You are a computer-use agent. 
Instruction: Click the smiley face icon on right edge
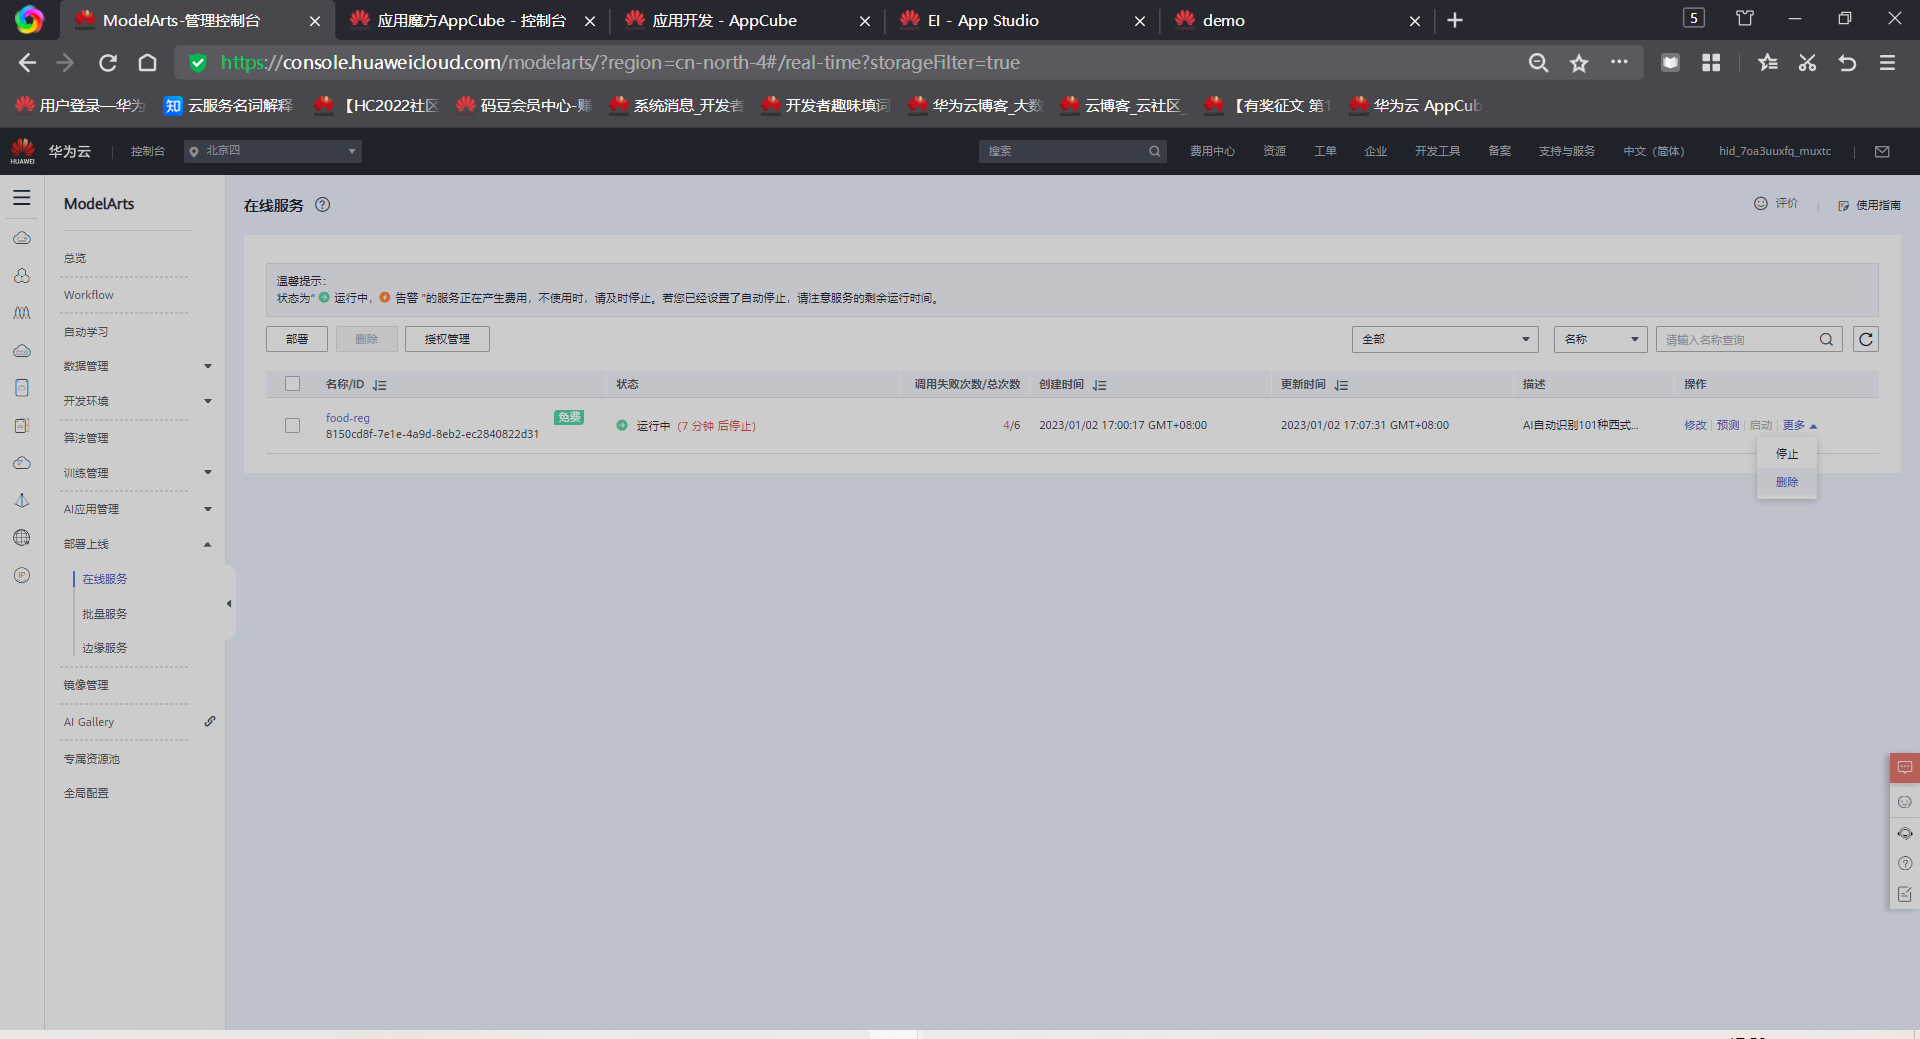pos(1904,802)
